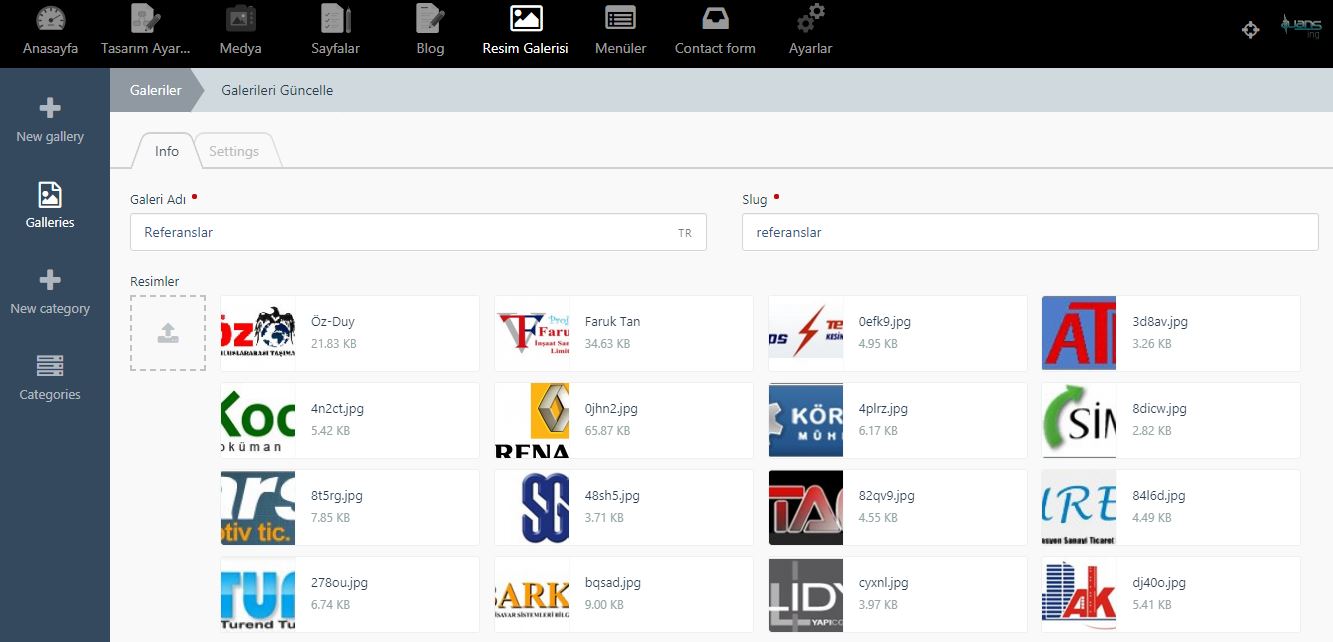Screen dimensions: 1333x642
Task: Open the Medya camera icon
Action: pos(240,19)
